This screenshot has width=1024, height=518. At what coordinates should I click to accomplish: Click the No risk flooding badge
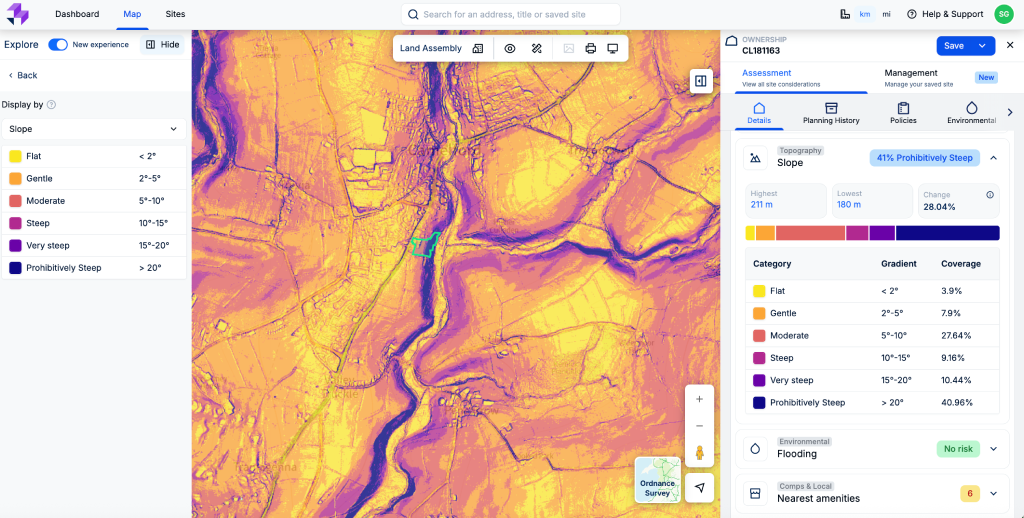click(x=958, y=449)
